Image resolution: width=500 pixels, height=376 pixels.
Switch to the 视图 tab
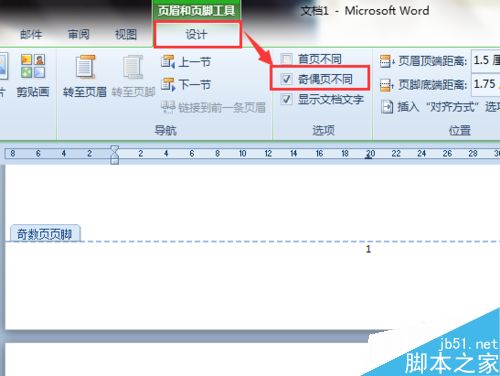pyautogui.click(x=126, y=34)
